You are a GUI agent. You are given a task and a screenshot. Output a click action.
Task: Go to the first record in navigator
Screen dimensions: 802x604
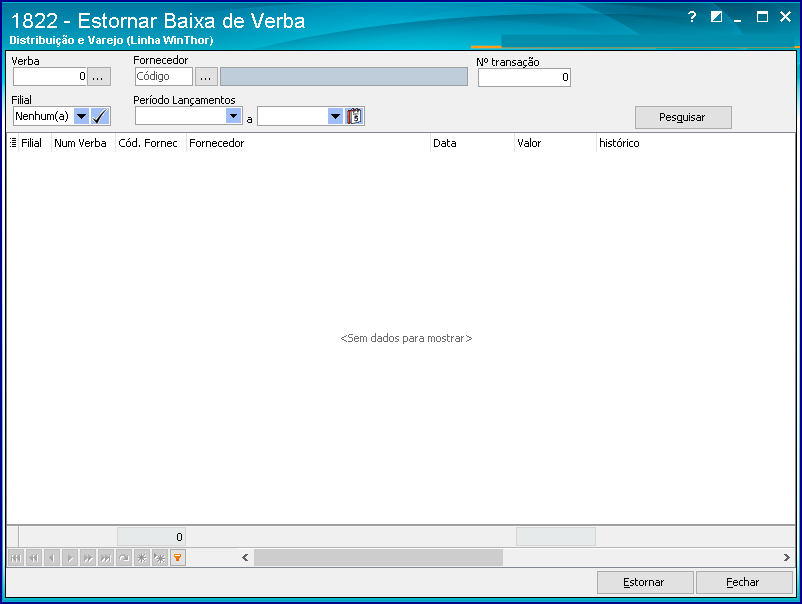point(16,557)
